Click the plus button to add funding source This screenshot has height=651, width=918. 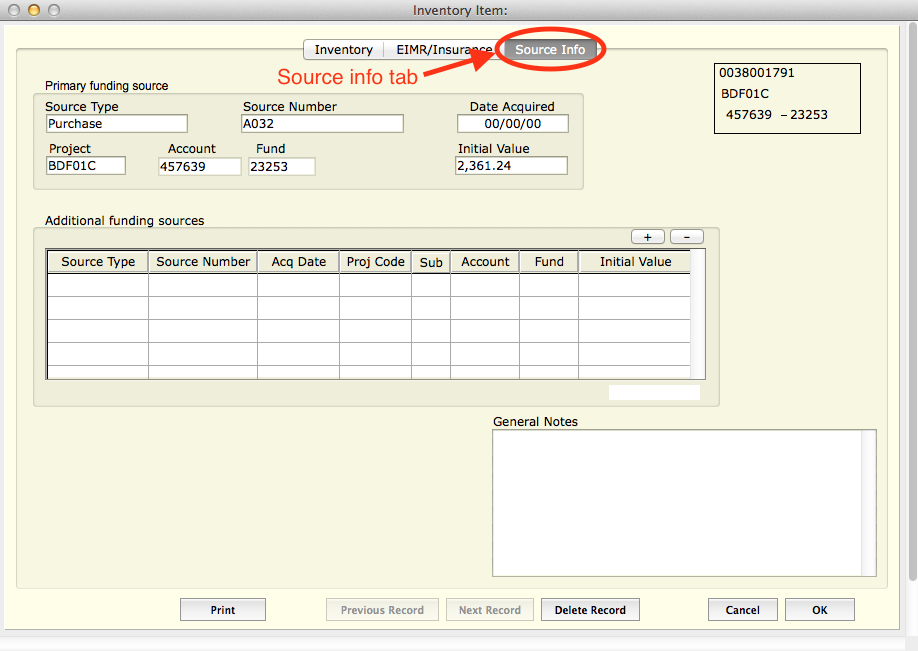point(647,237)
